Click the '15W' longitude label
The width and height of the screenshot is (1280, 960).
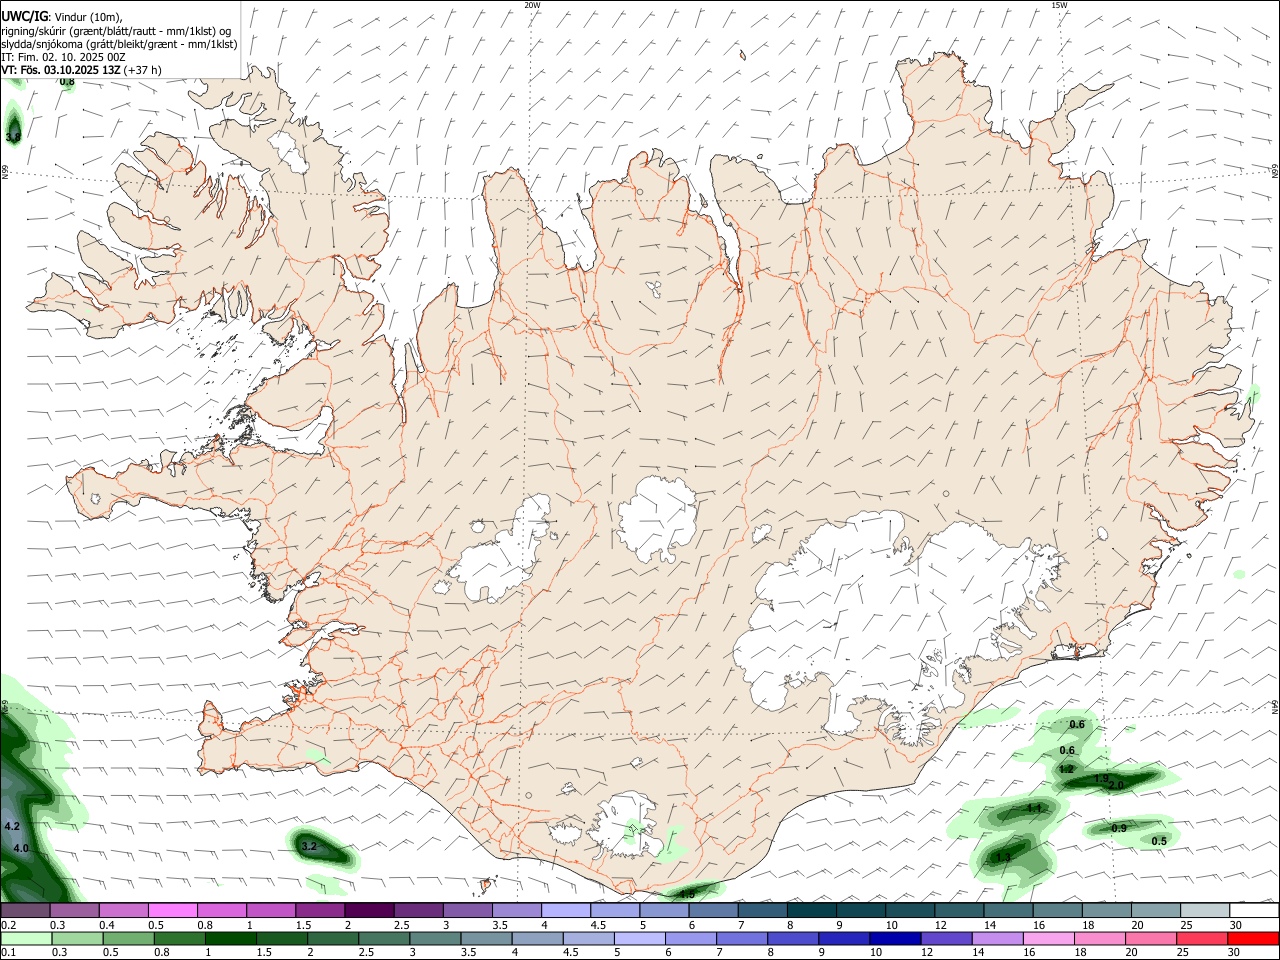point(1059,5)
